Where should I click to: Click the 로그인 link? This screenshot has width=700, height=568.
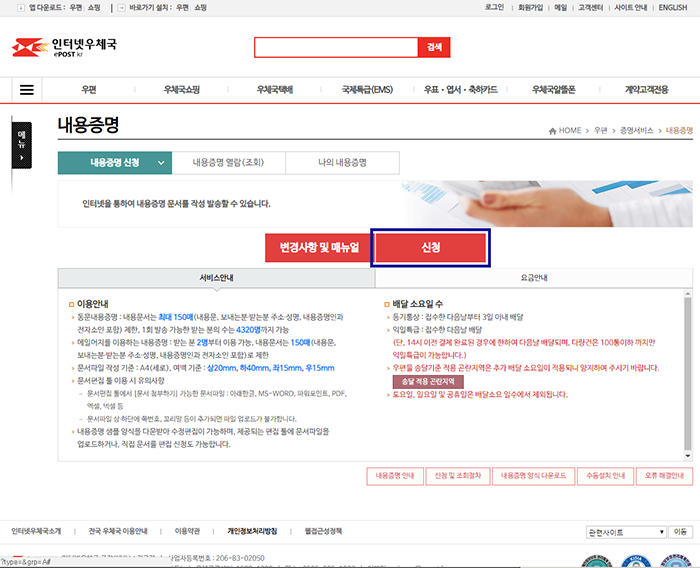point(494,8)
